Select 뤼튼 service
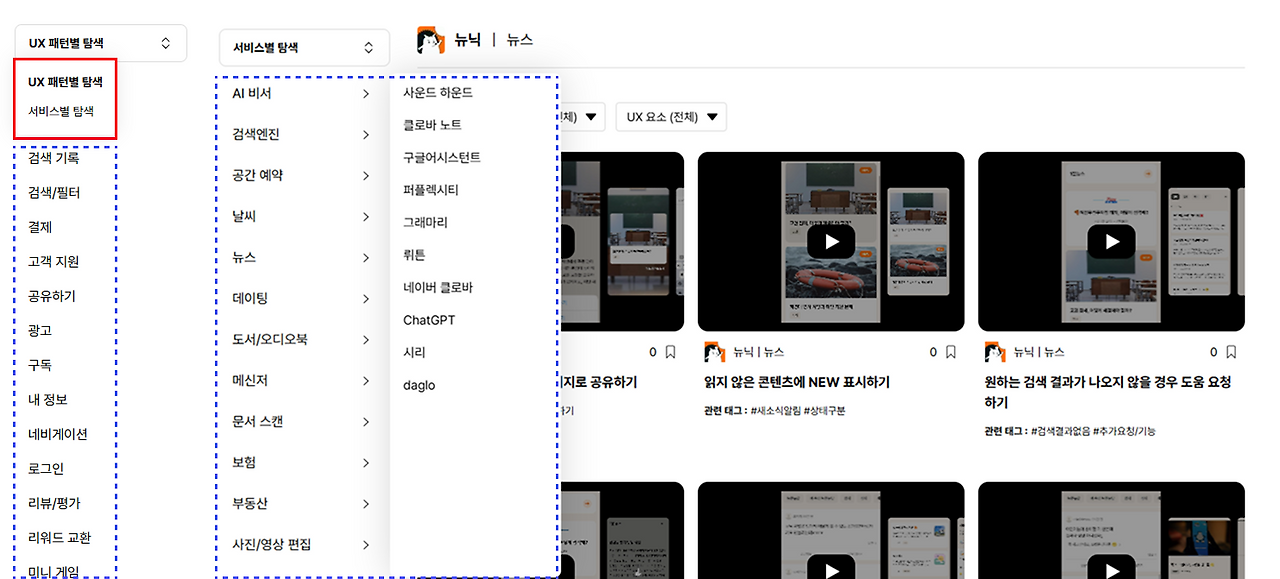Image resolution: width=1280 pixels, height=579 pixels. coord(414,255)
